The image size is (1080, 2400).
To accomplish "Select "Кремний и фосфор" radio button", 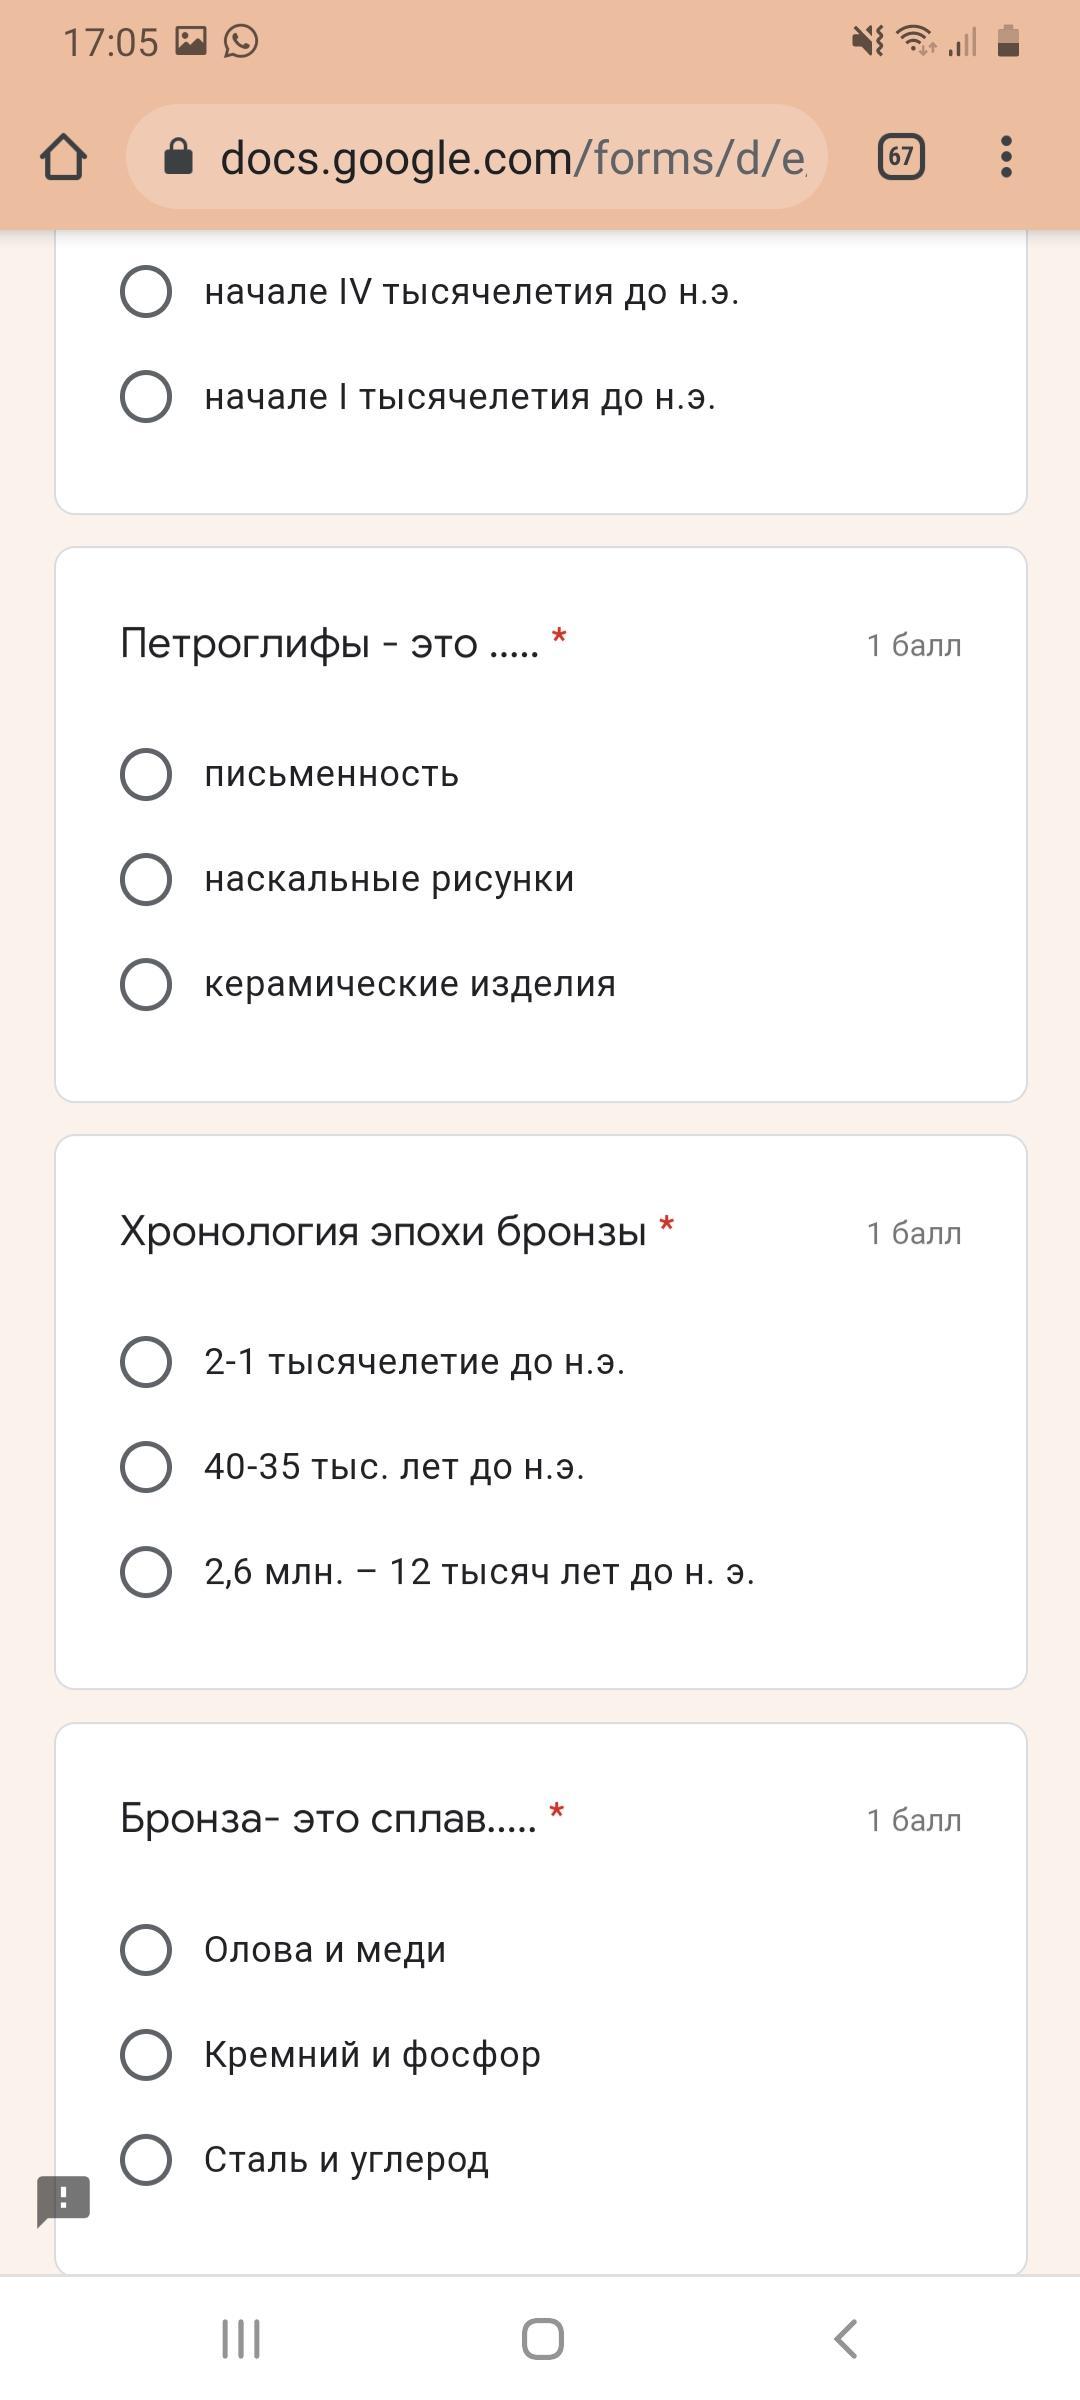I will pos(146,2054).
